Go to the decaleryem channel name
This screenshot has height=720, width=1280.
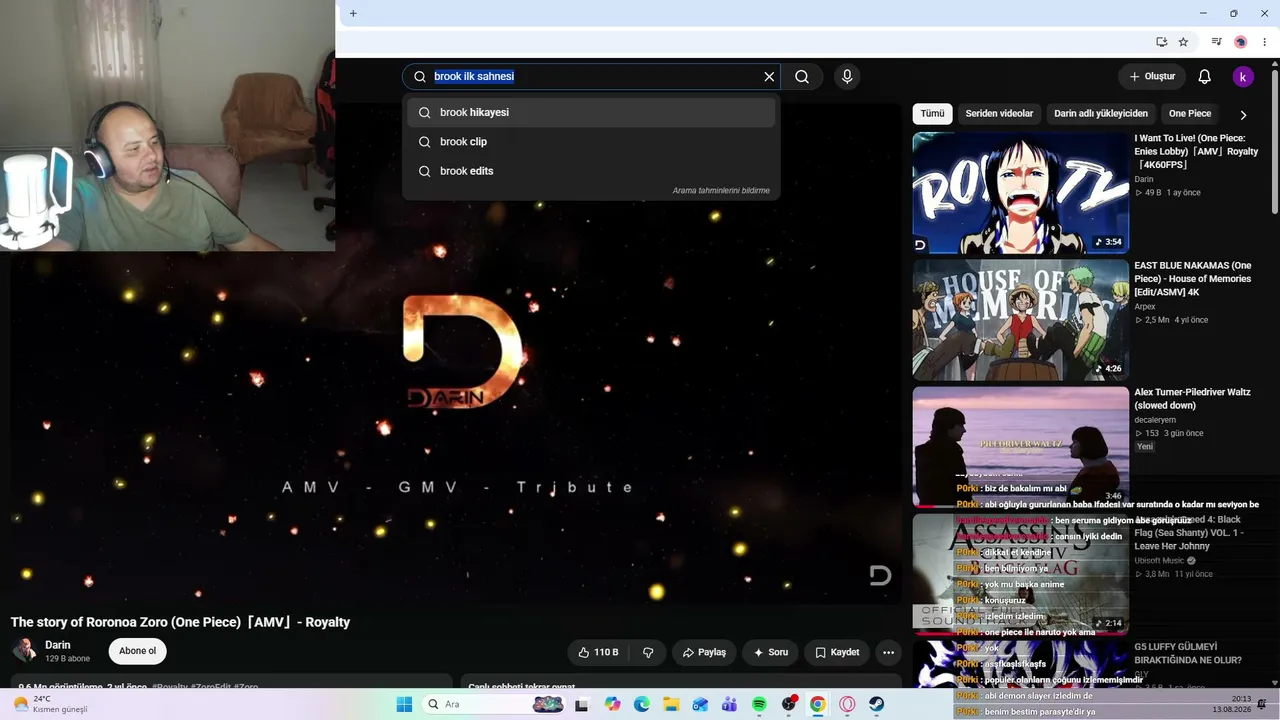(x=1155, y=420)
